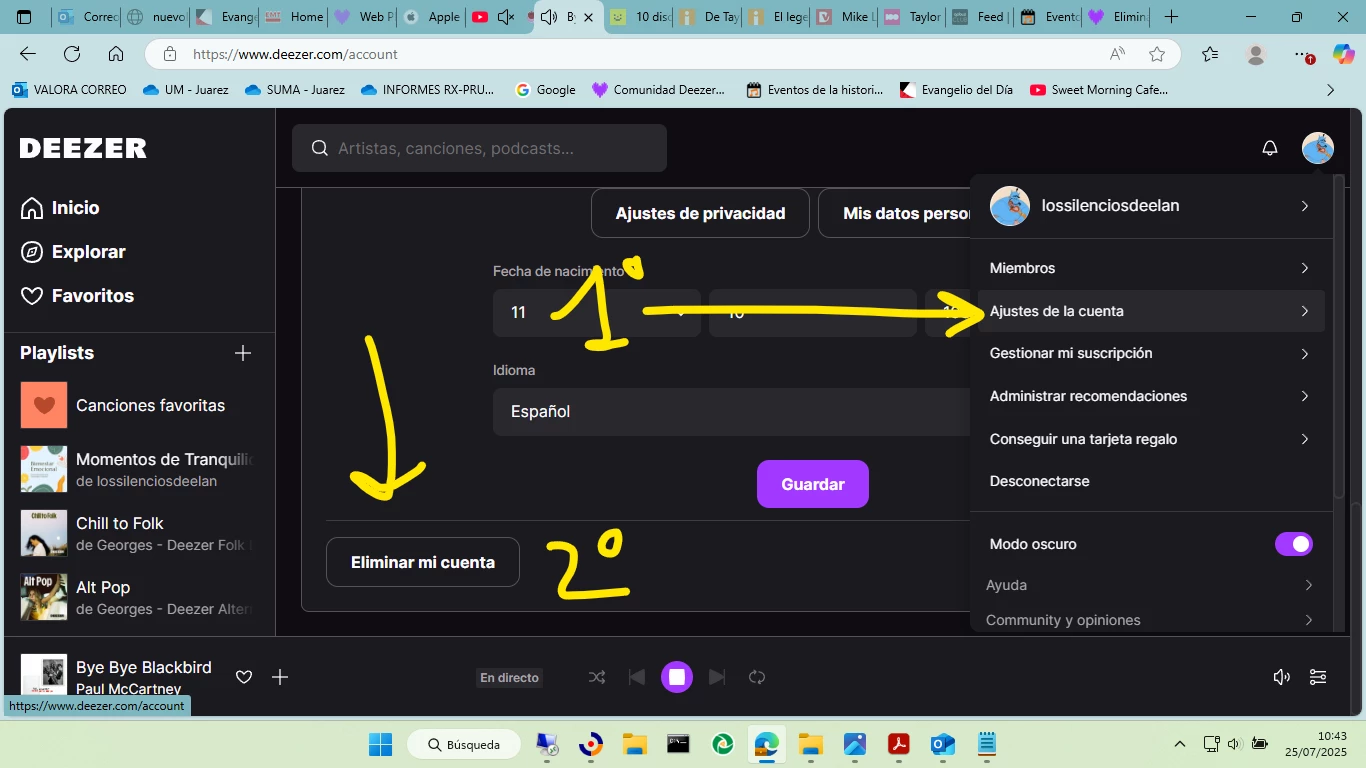Expand the Ayuda chevron
This screenshot has width=1366, height=768.
point(1308,585)
